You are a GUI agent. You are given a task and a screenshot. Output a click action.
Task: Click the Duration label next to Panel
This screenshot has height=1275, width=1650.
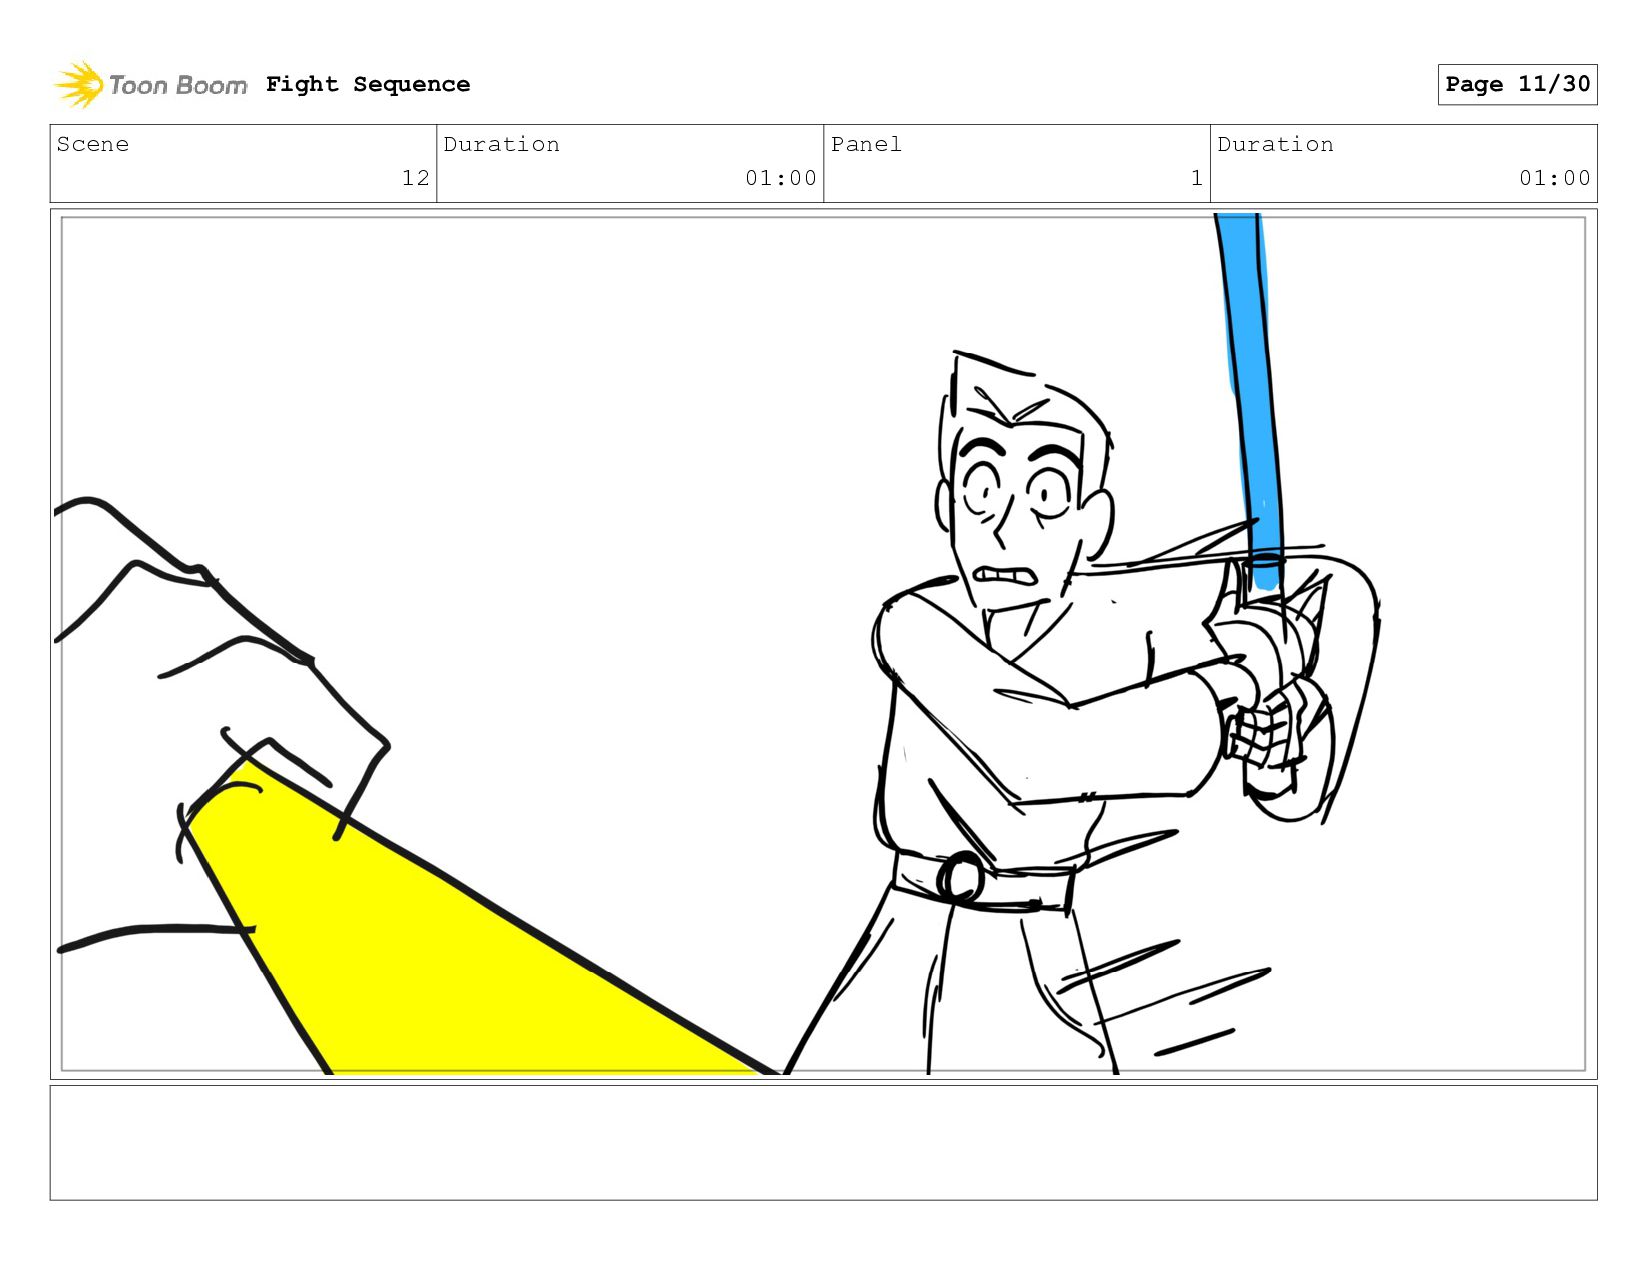pyautogui.click(x=1275, y=144)
